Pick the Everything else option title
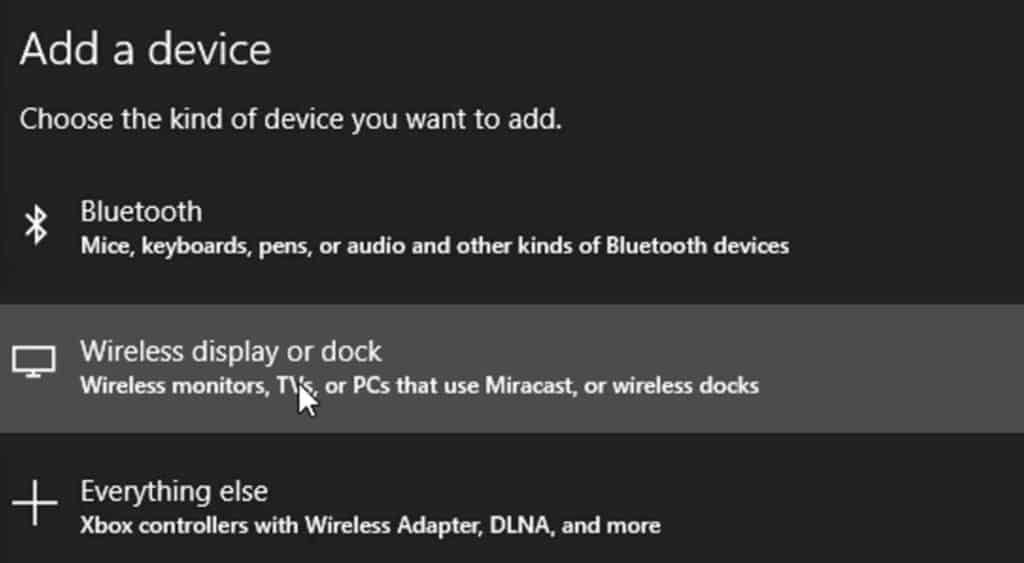The height and width of the screenshot is (563, 1024). coord(174,491)
